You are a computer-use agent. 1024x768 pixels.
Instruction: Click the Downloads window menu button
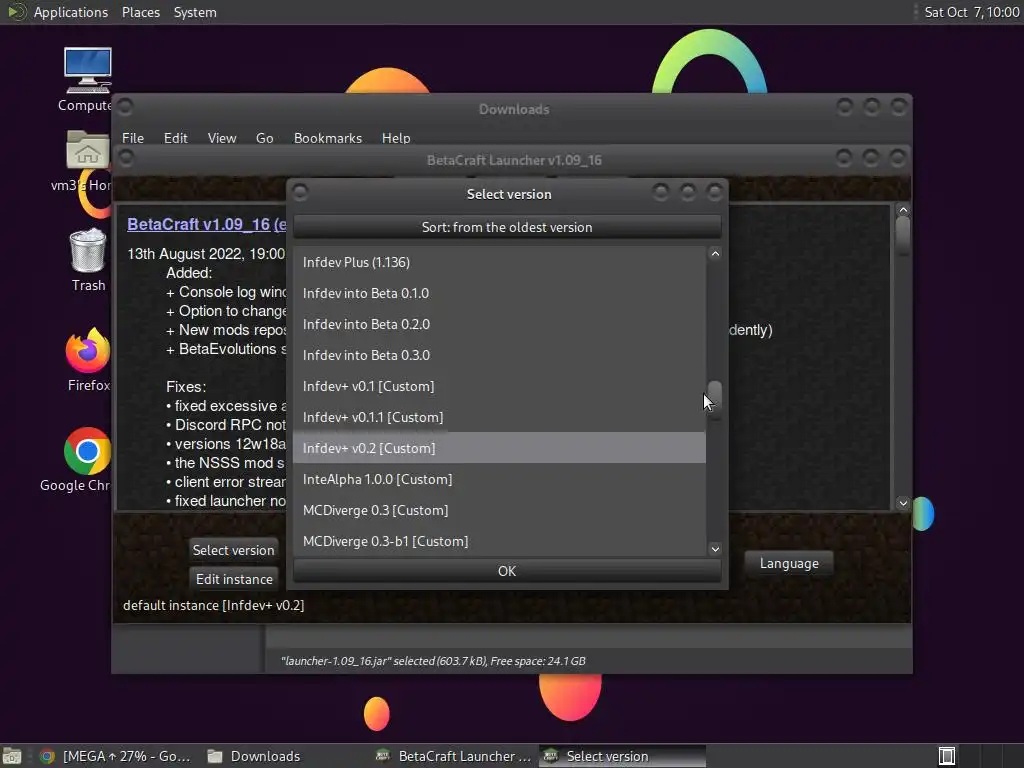[x=125, y=106]
